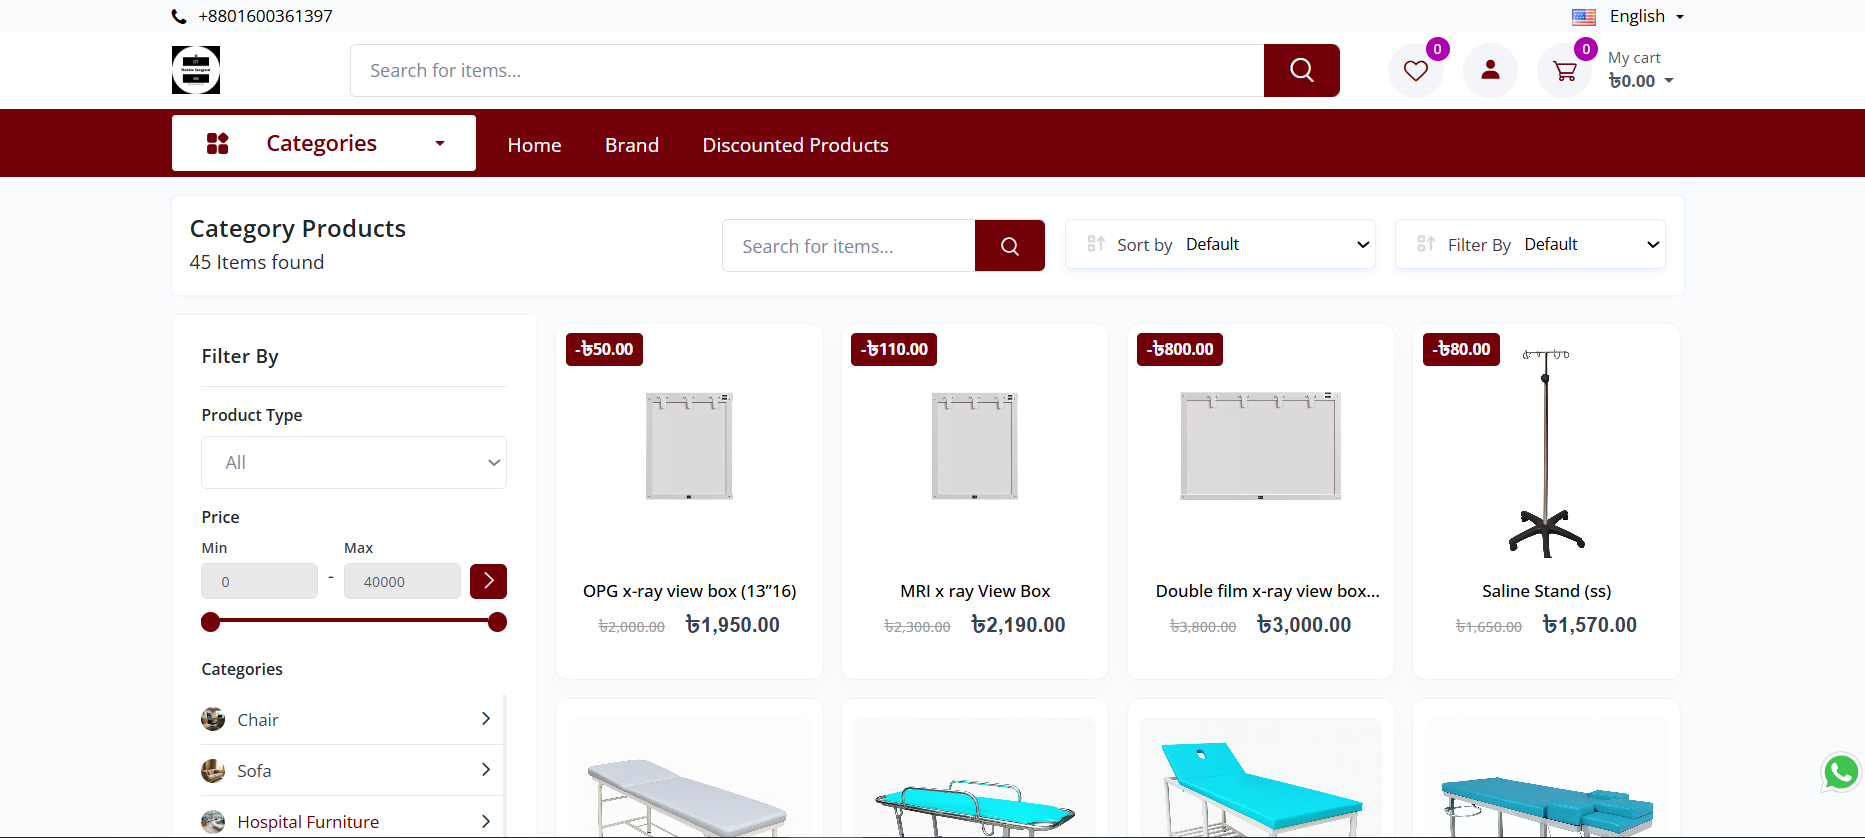Click the wishlist heart icon
The image size is (1865, 838).
pyautogui.click(x=1415, y=71)
